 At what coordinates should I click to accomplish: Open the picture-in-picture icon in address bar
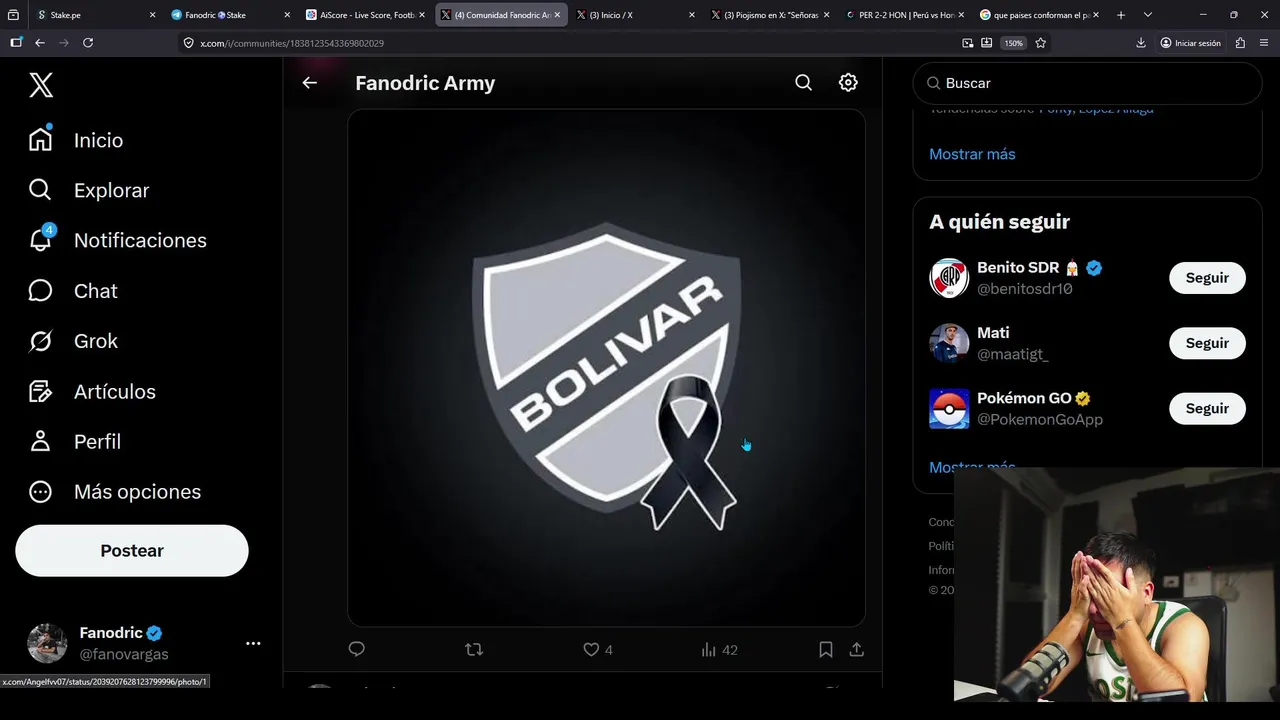(x=968, y=43)
